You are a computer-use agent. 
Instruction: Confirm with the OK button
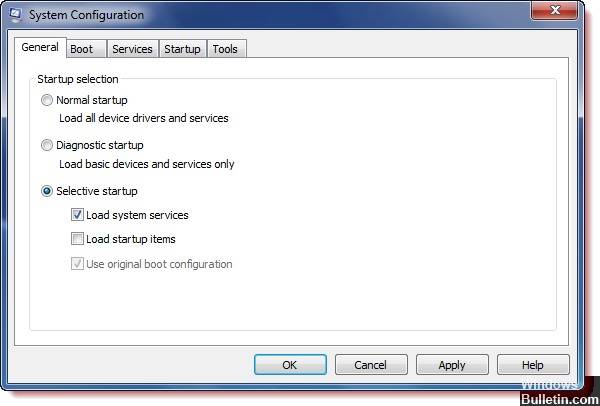coord(290,365)
